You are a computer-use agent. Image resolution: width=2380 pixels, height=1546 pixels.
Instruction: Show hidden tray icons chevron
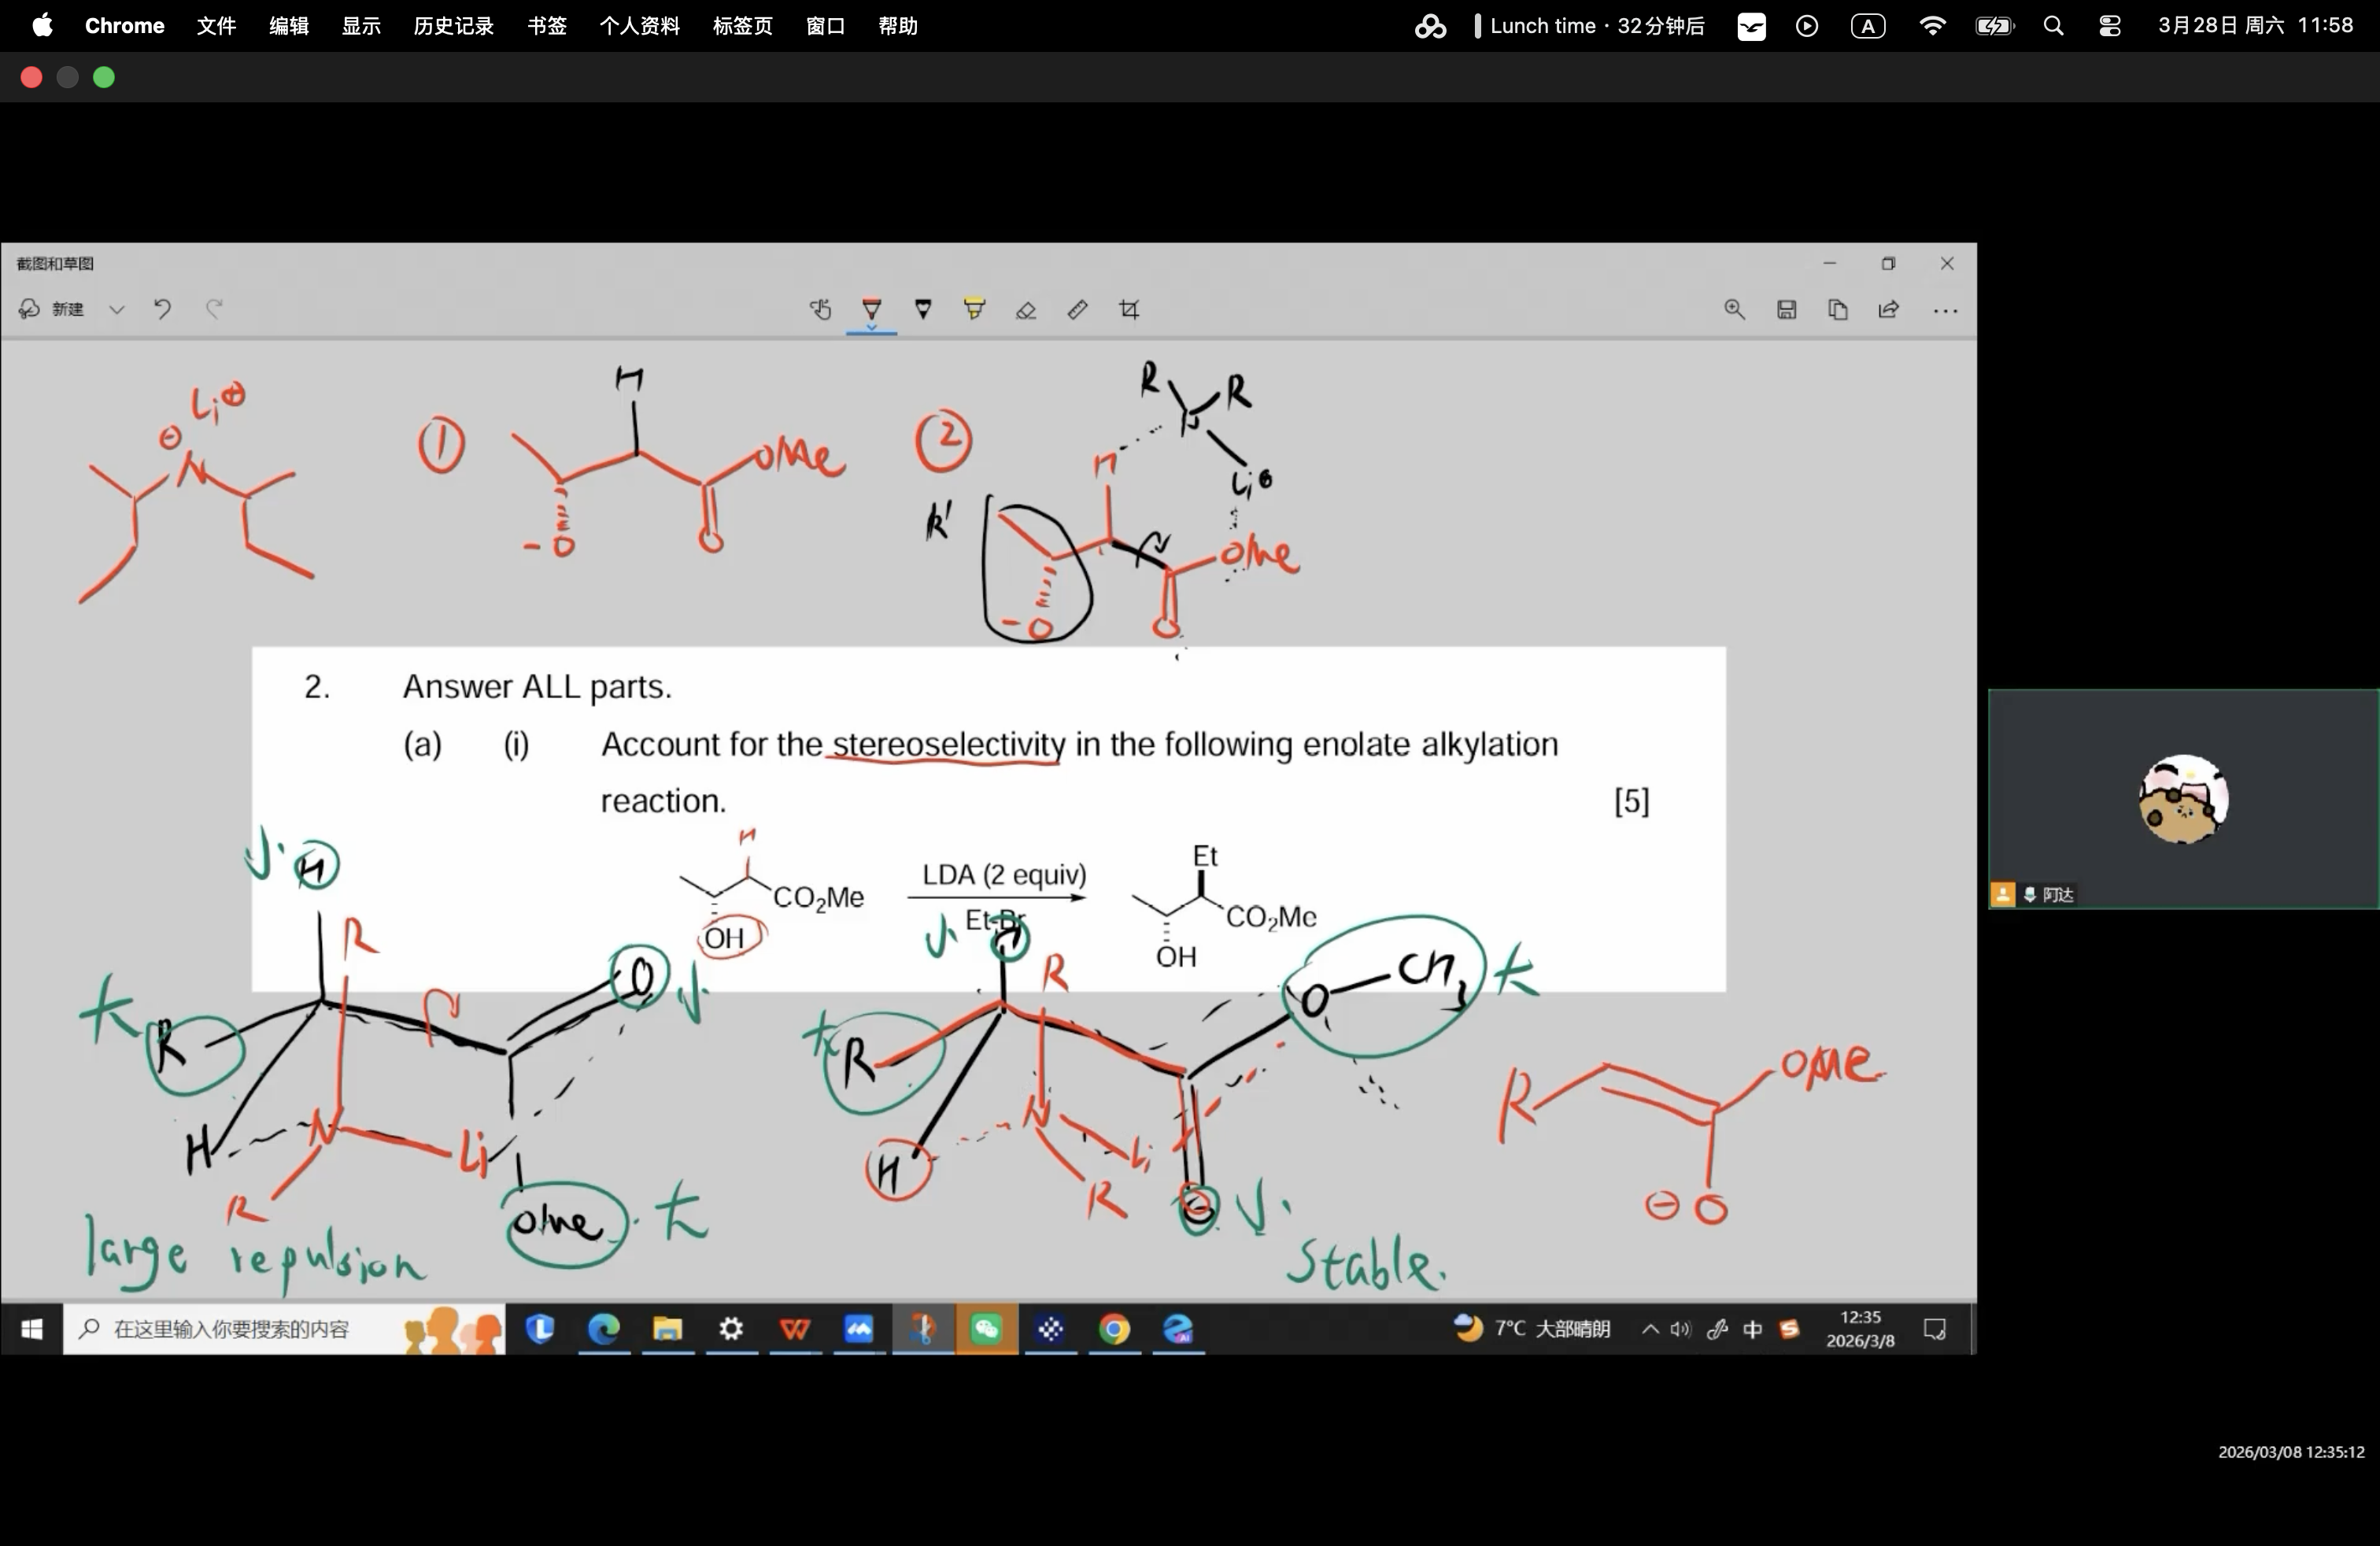[1650, 1329]
